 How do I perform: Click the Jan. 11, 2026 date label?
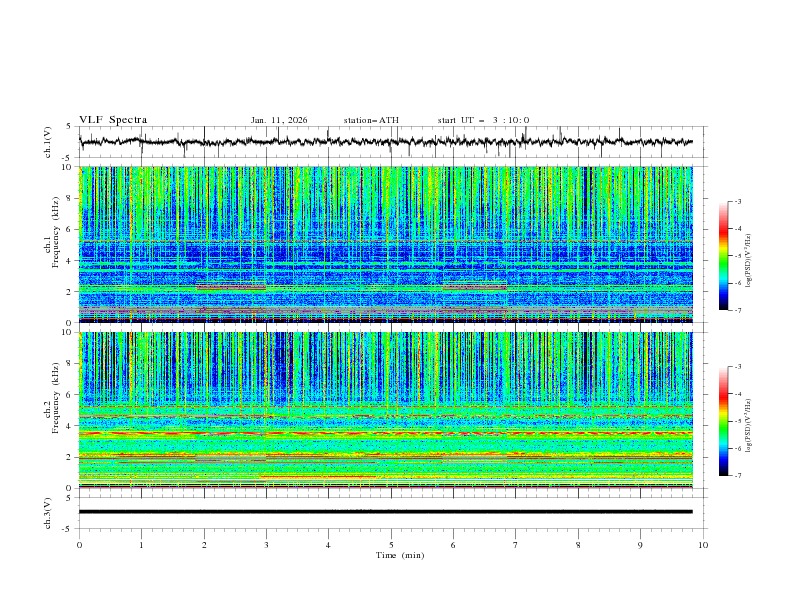(x=279, y=120)
